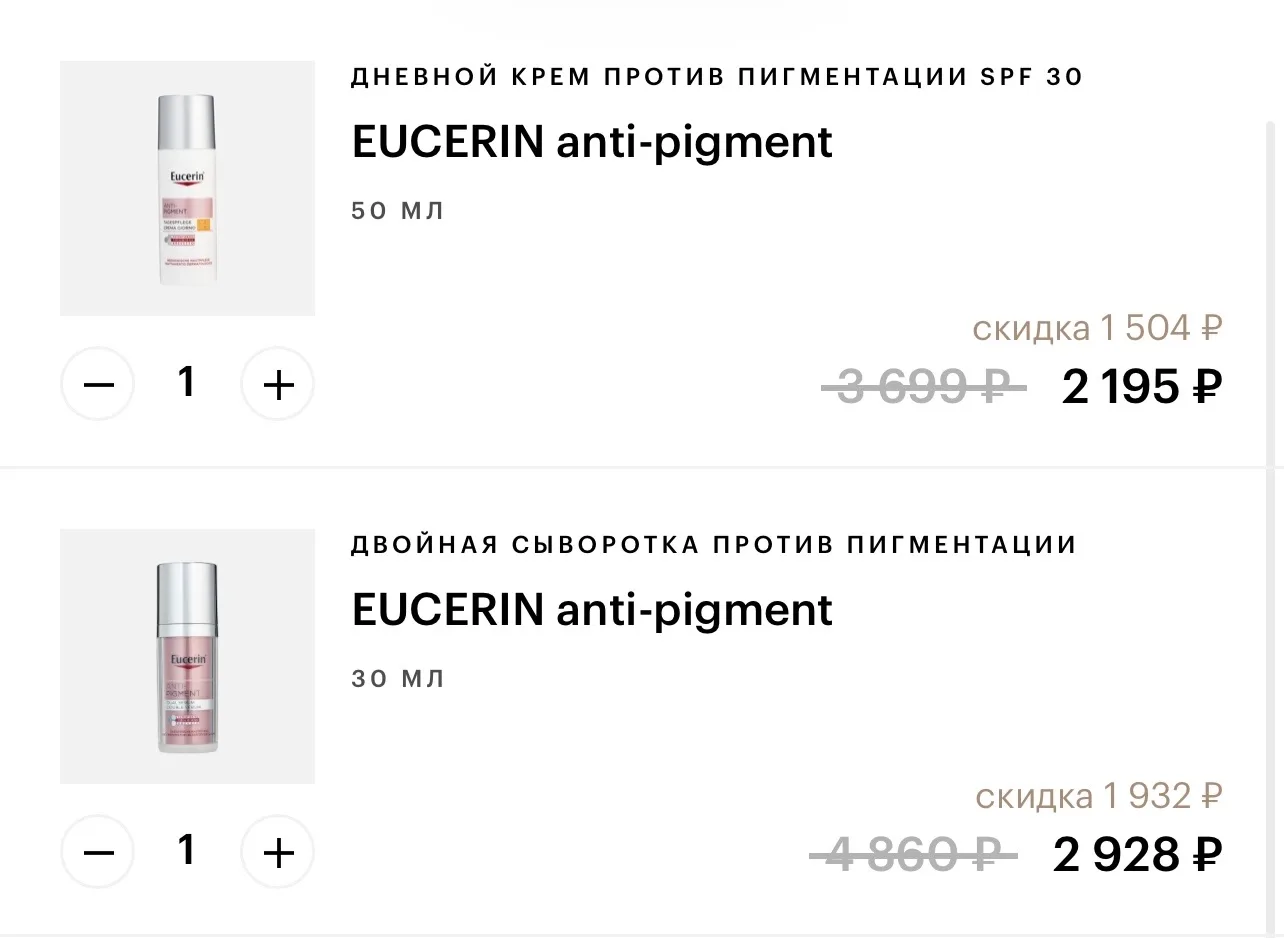Viewport: 1284px width, 938px height.
Task: Click the double serum description text
Action: click(714, 545)
